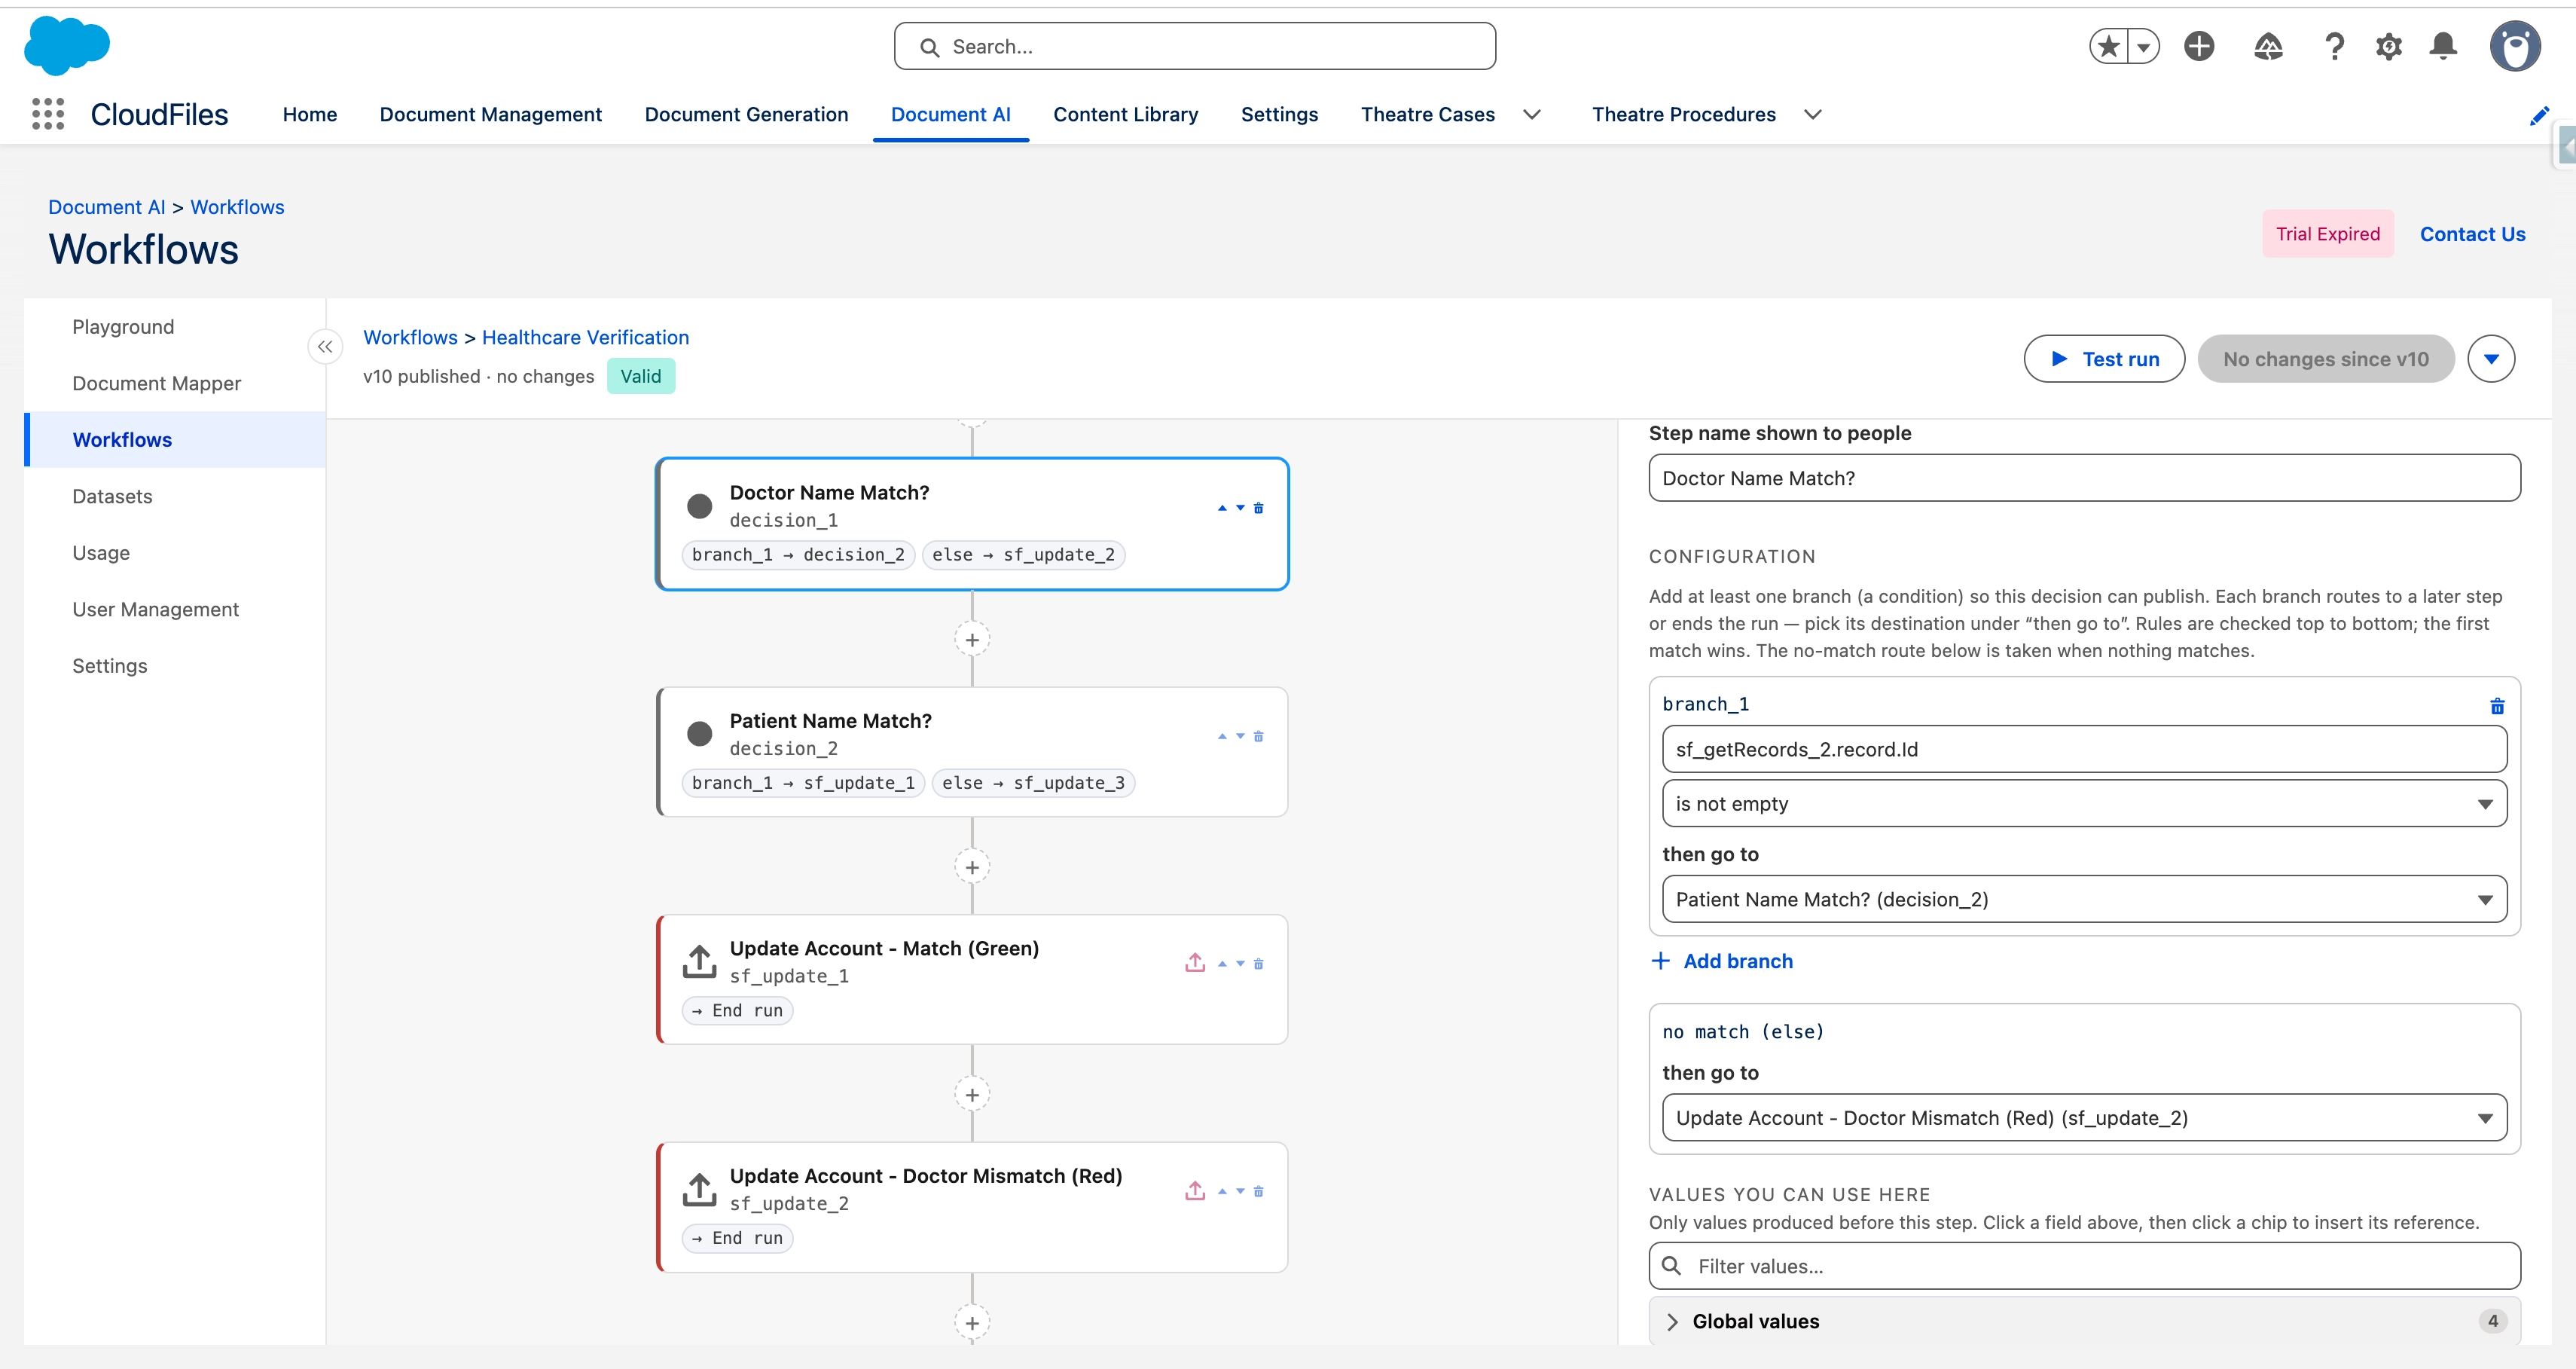Click the 'else → sf_update_2' branch chip

click(1023, 555)
